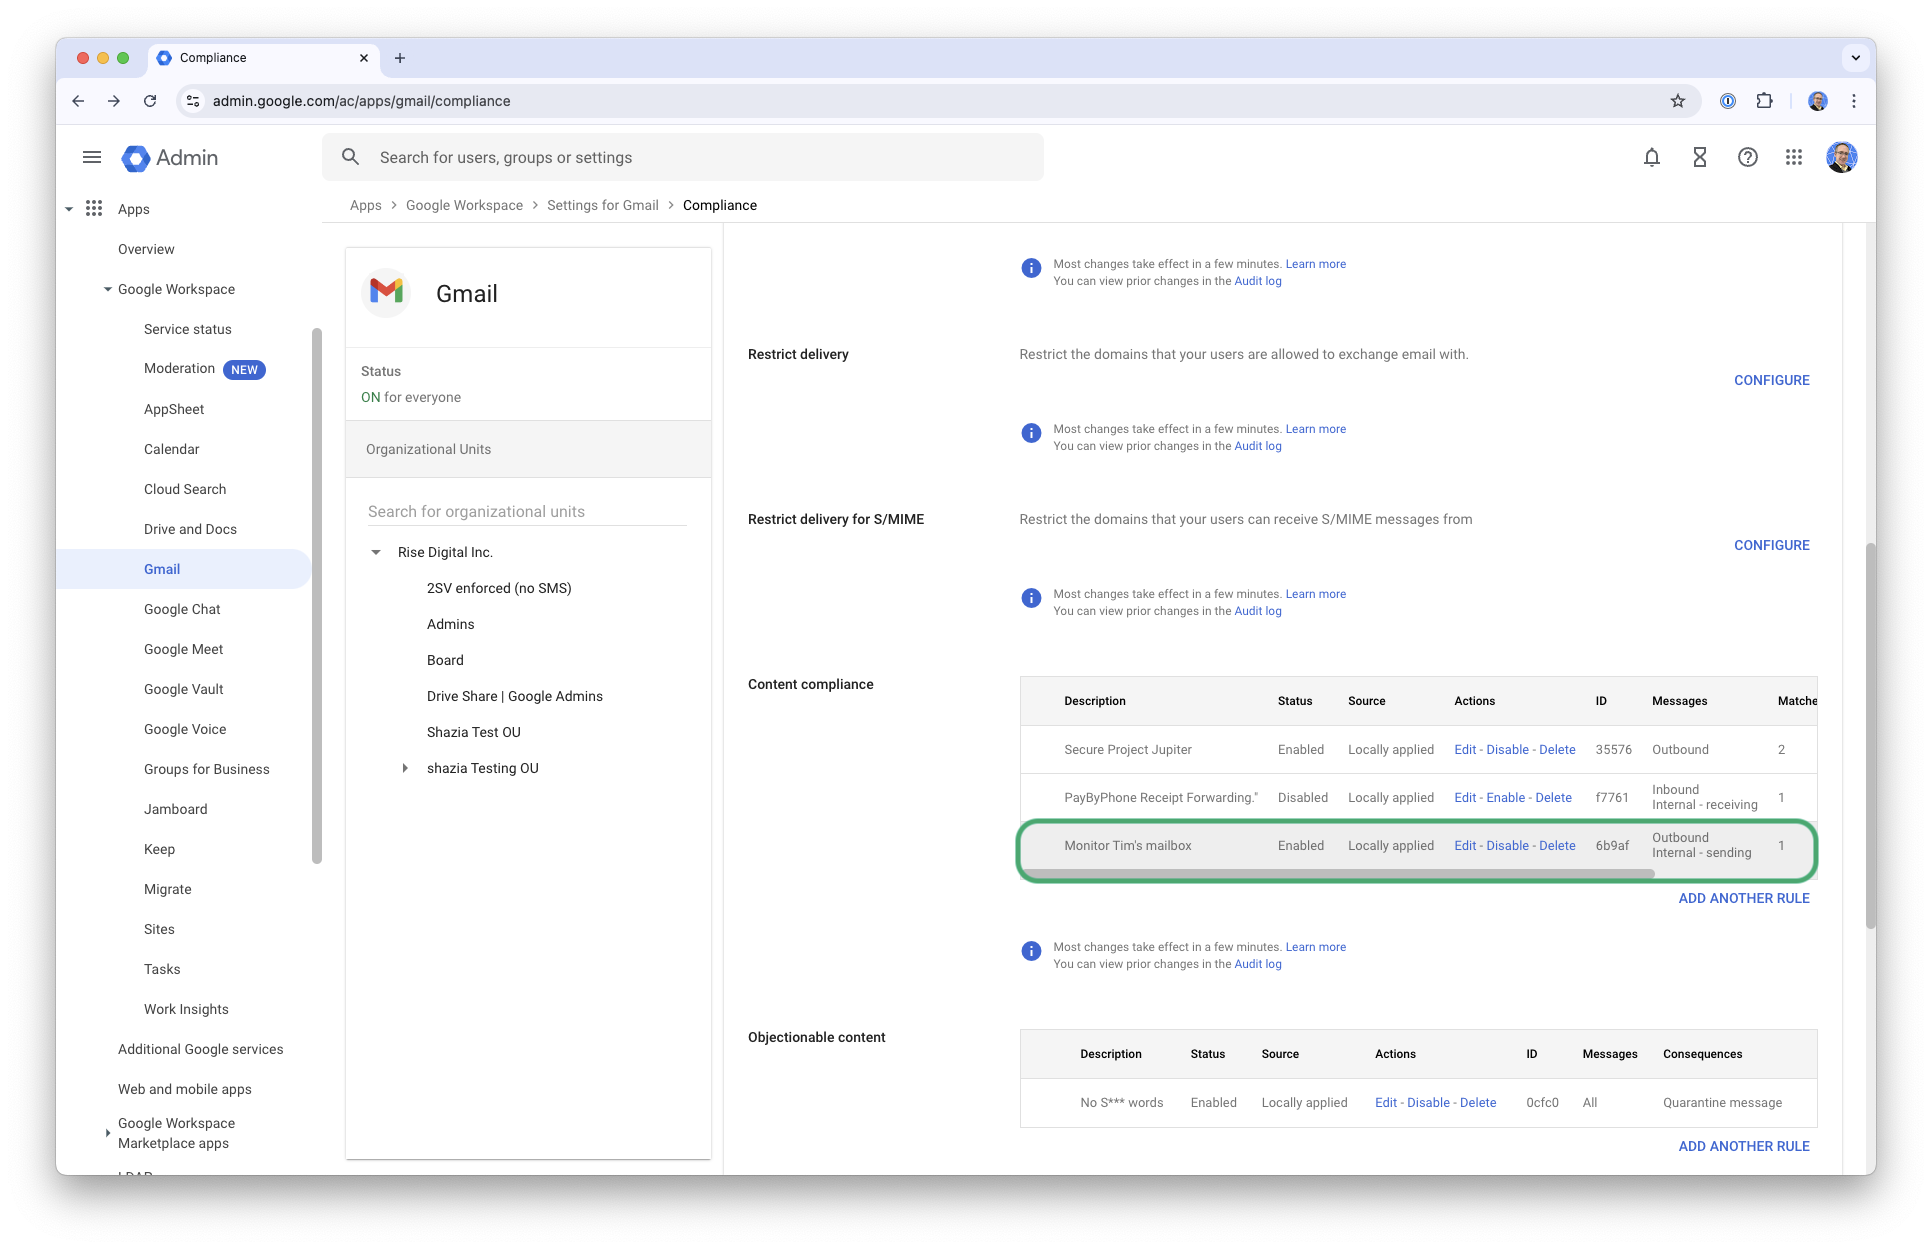Viewport: 1932px width, 1249px height.
Task: Disable the Monitor Tim's mailbox rule
Action: click(x=1506, y=845)
